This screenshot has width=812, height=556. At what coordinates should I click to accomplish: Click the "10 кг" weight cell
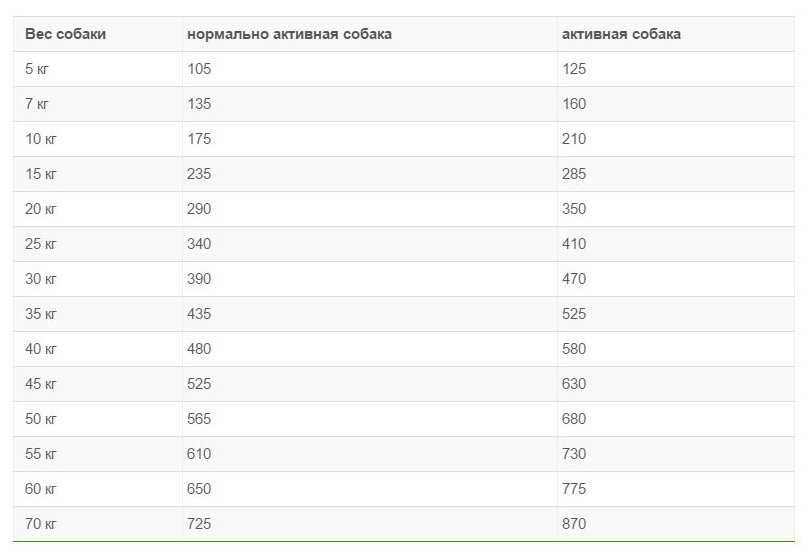click(x=40, y=139)
